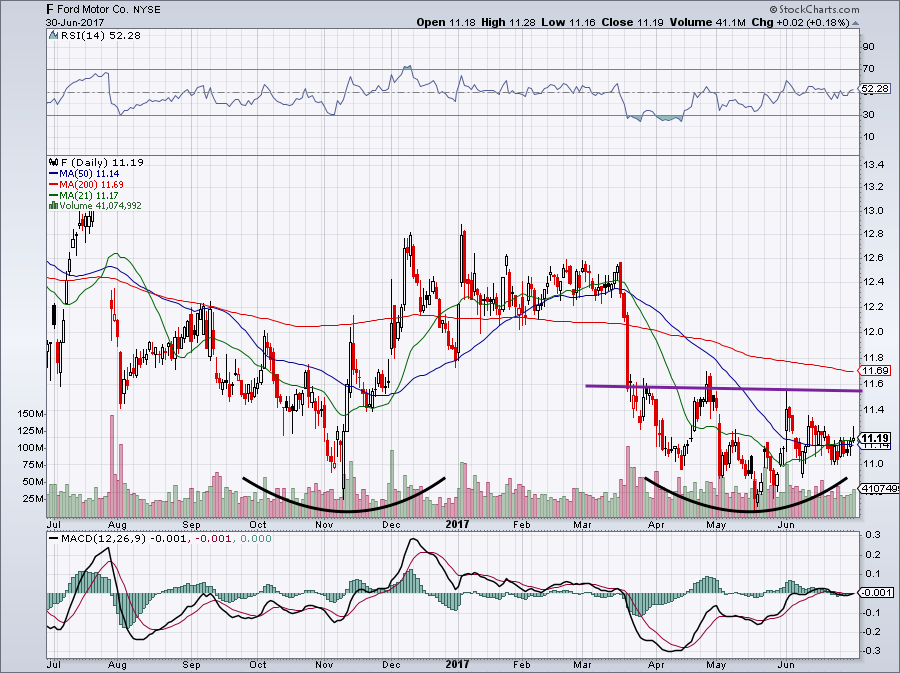
Task: Click the blue MA(50) legend line
Action: click(x=53, y=173)
